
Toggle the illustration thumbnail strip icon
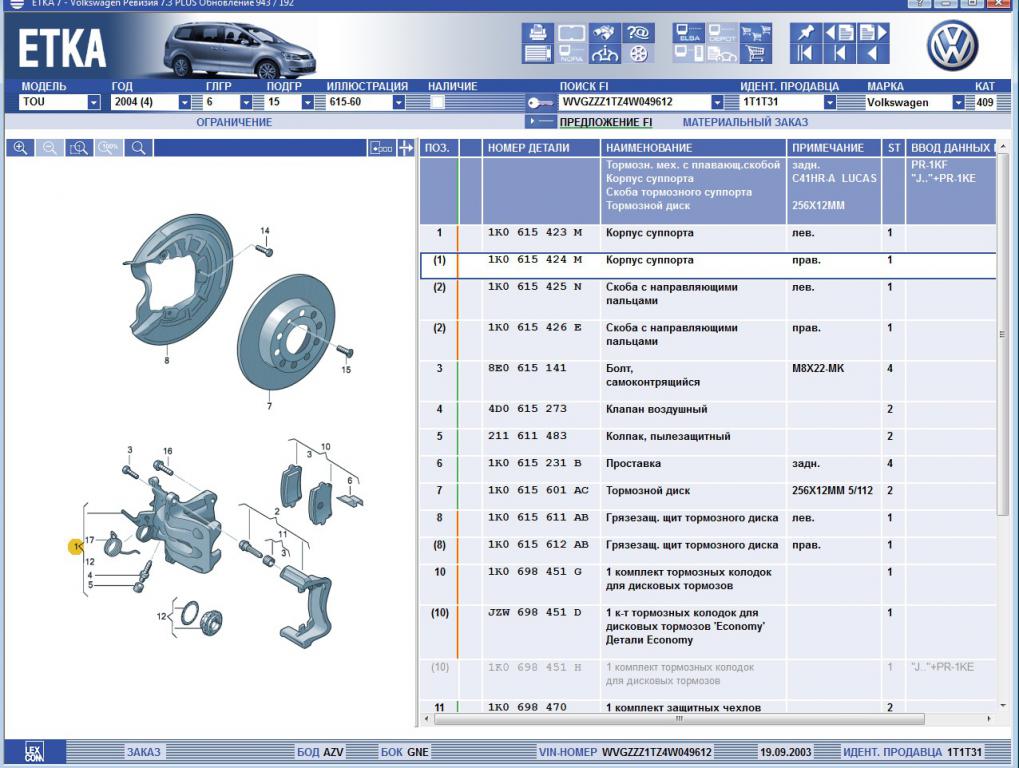tap(381, 148)
